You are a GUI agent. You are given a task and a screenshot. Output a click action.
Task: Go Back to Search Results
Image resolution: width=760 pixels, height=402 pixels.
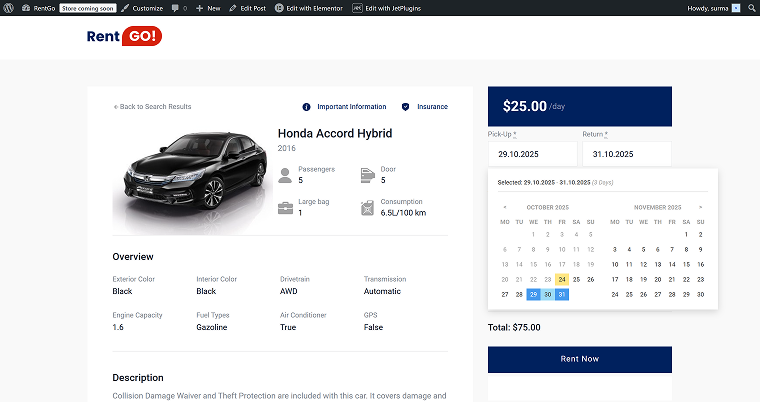click(152, 107)
